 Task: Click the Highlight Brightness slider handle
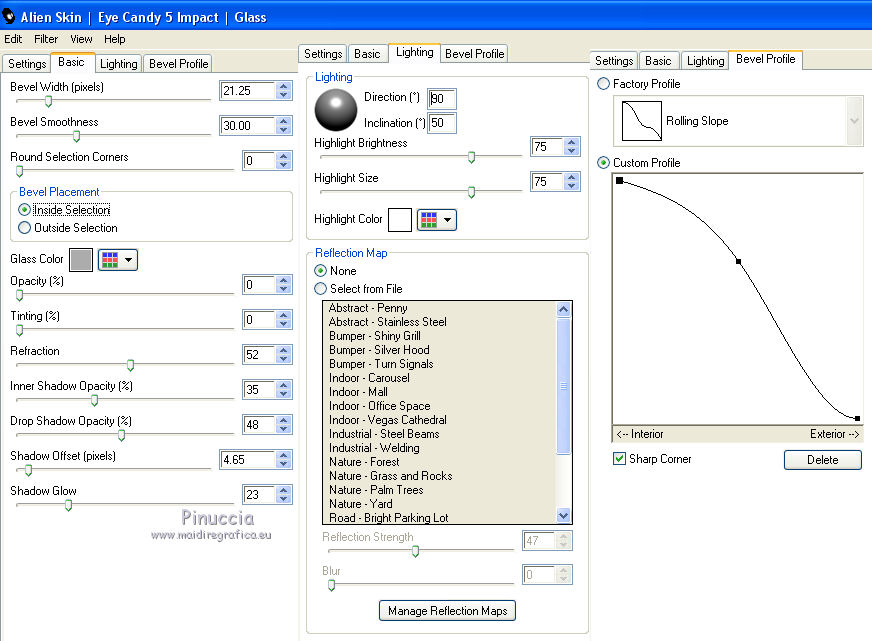(471, 157)
